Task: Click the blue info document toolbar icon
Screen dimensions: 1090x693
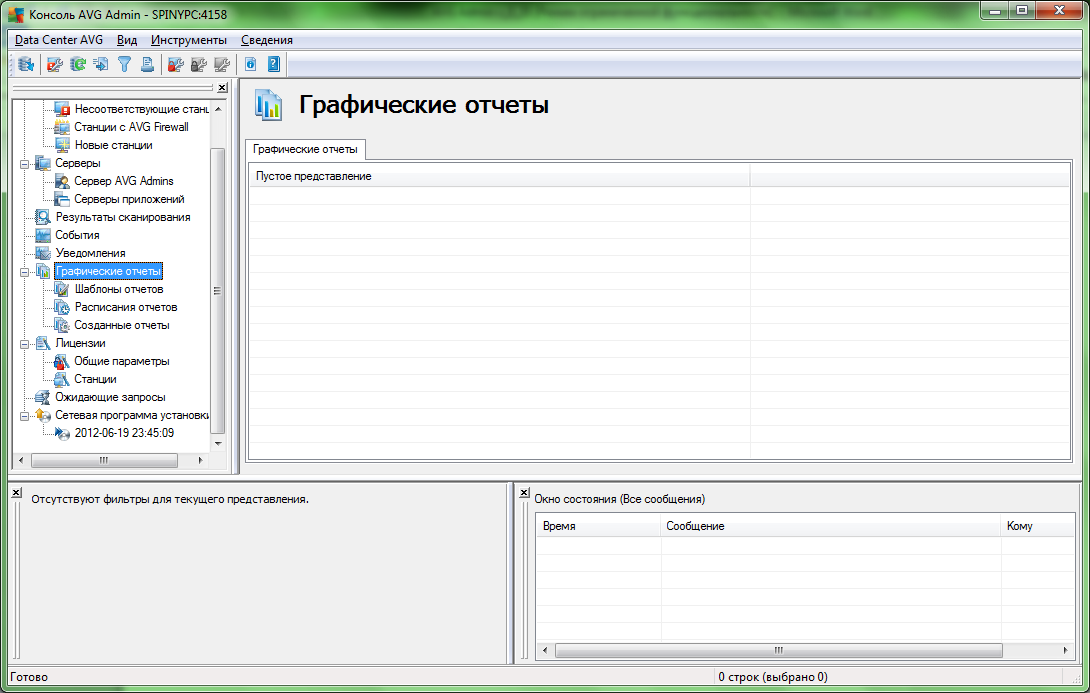Action: [250, 65]
